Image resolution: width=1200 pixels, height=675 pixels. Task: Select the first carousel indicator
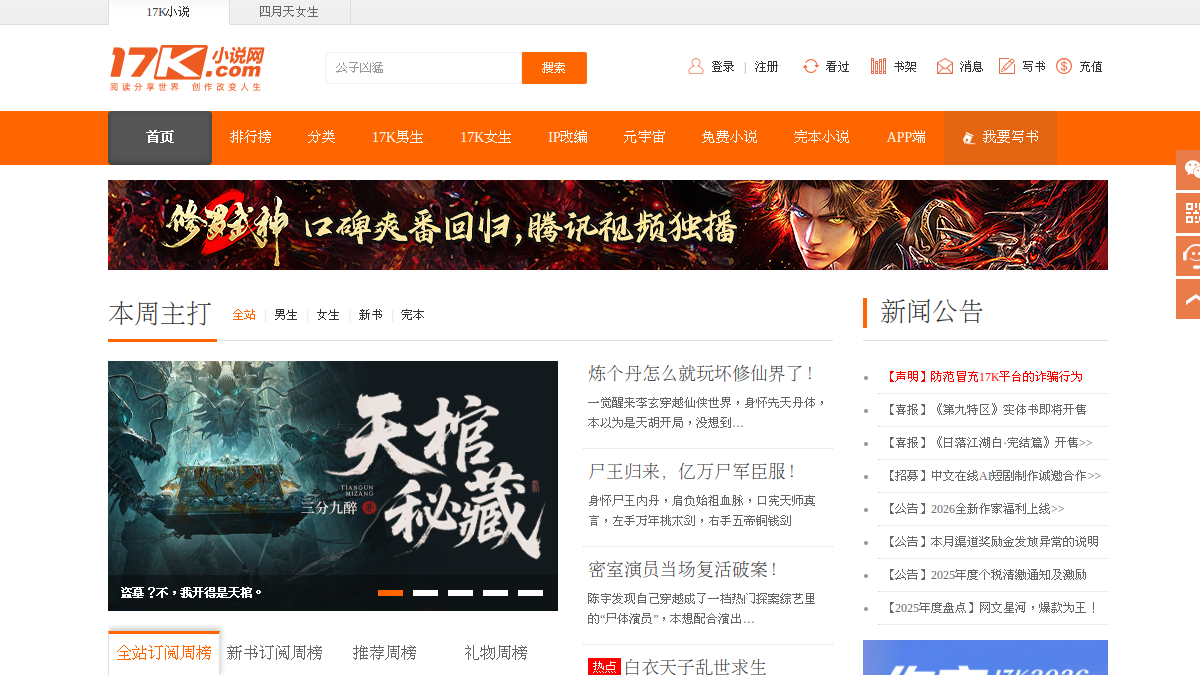390,593
